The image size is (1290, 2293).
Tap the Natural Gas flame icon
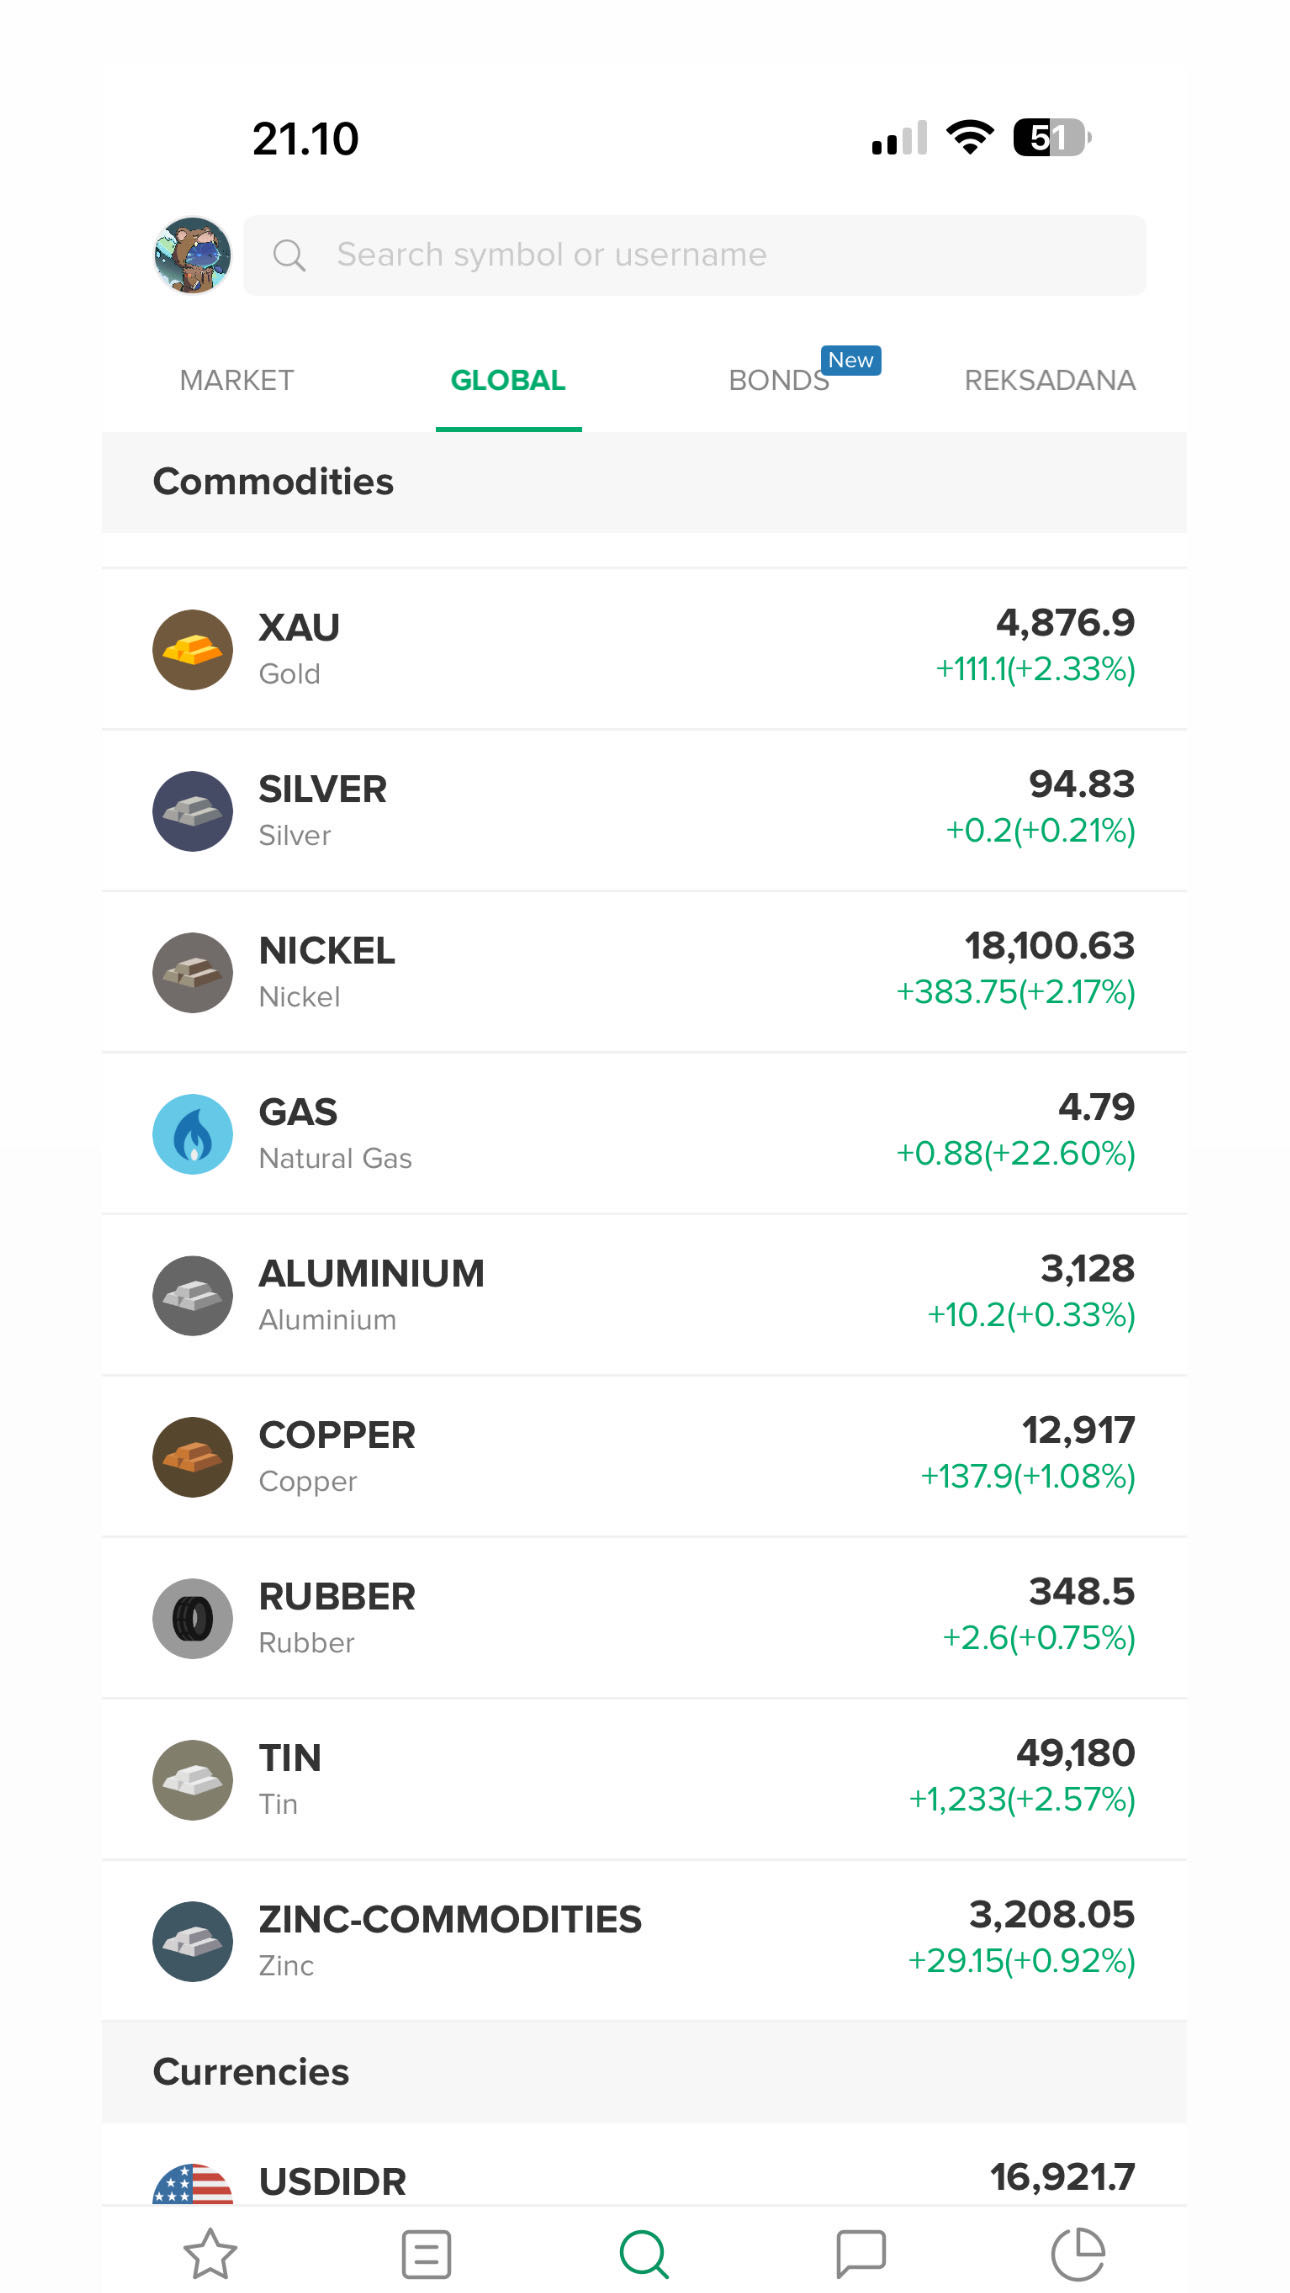192,1134
